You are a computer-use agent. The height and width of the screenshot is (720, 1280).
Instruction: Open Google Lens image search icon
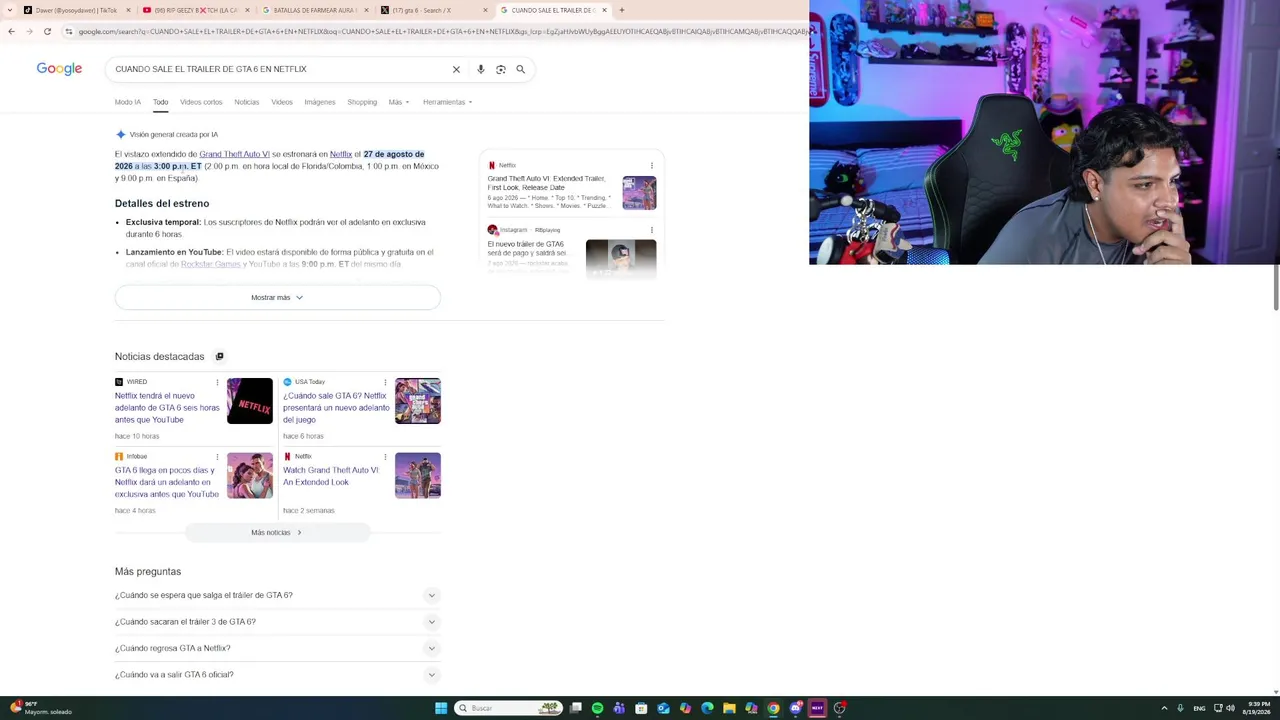(x=501, y=69)
